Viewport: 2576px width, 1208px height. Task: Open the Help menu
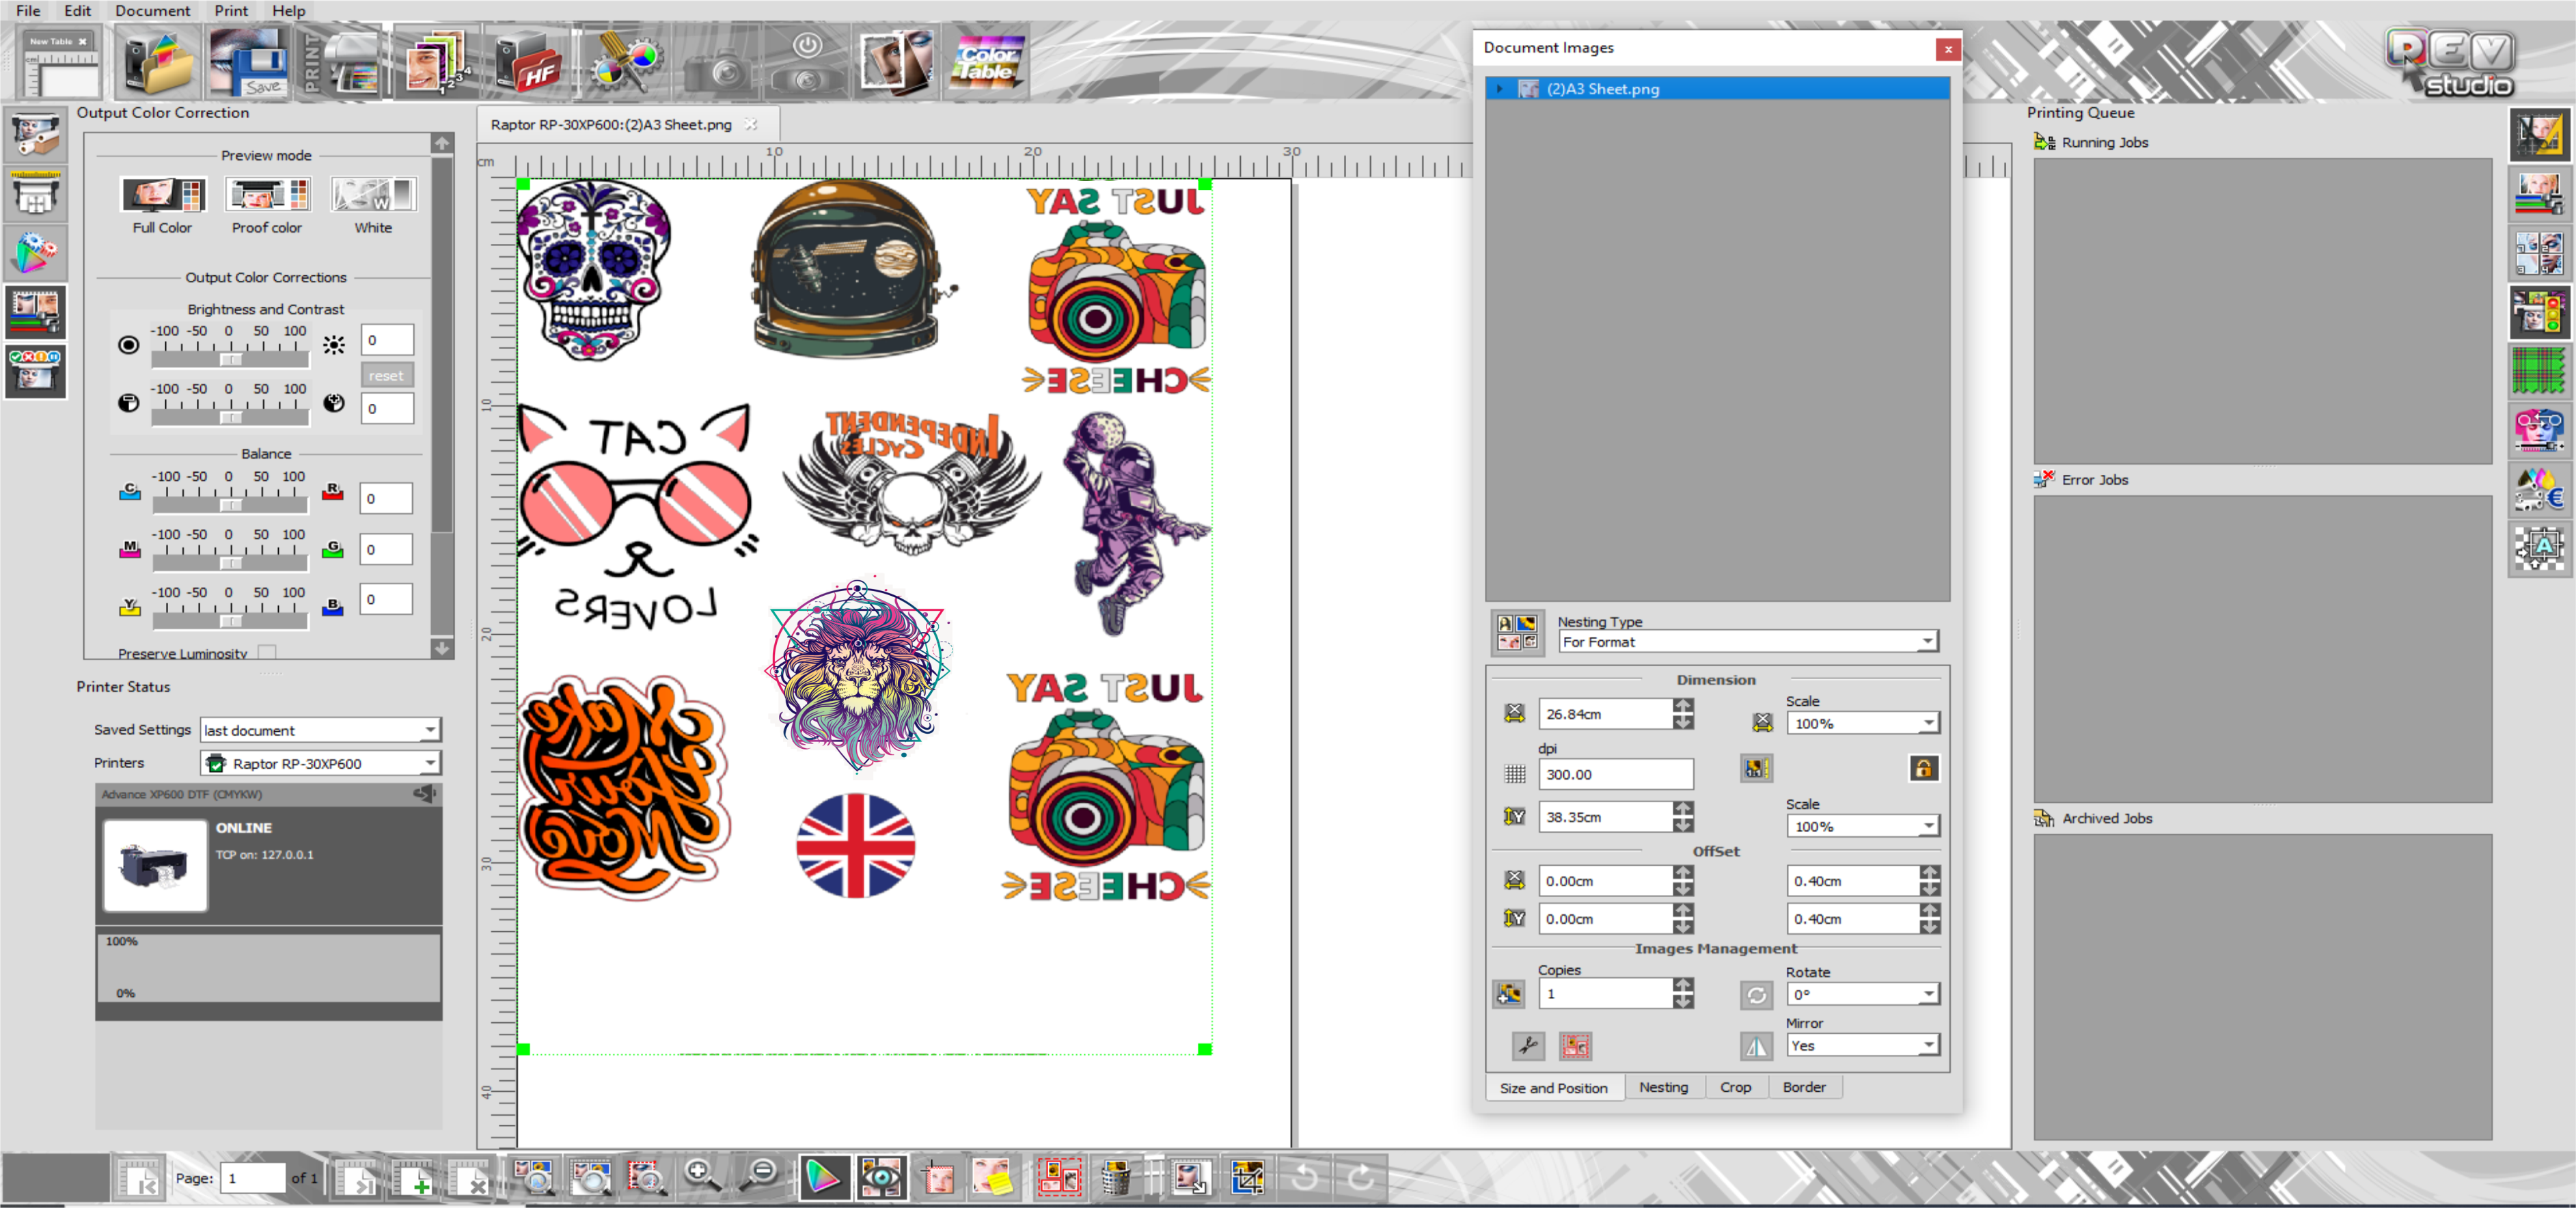[x=288, y=10]
